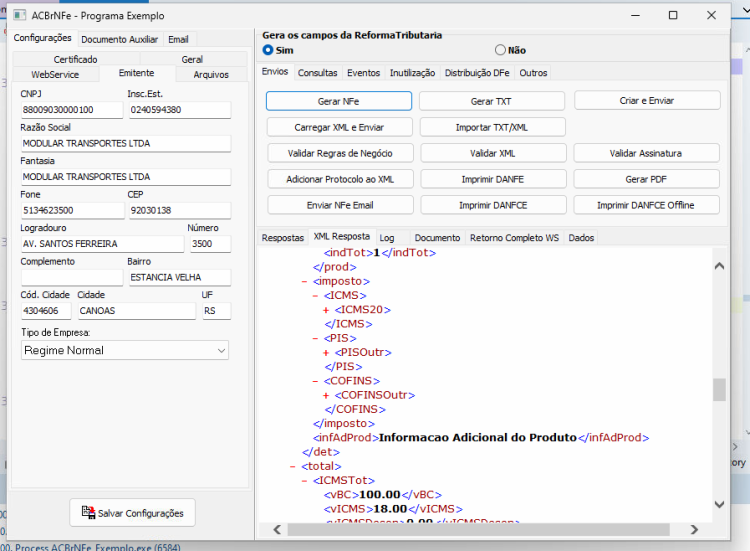
Task: Click the ACBrNFe application icon in title bar
Action: click(20, 15)
